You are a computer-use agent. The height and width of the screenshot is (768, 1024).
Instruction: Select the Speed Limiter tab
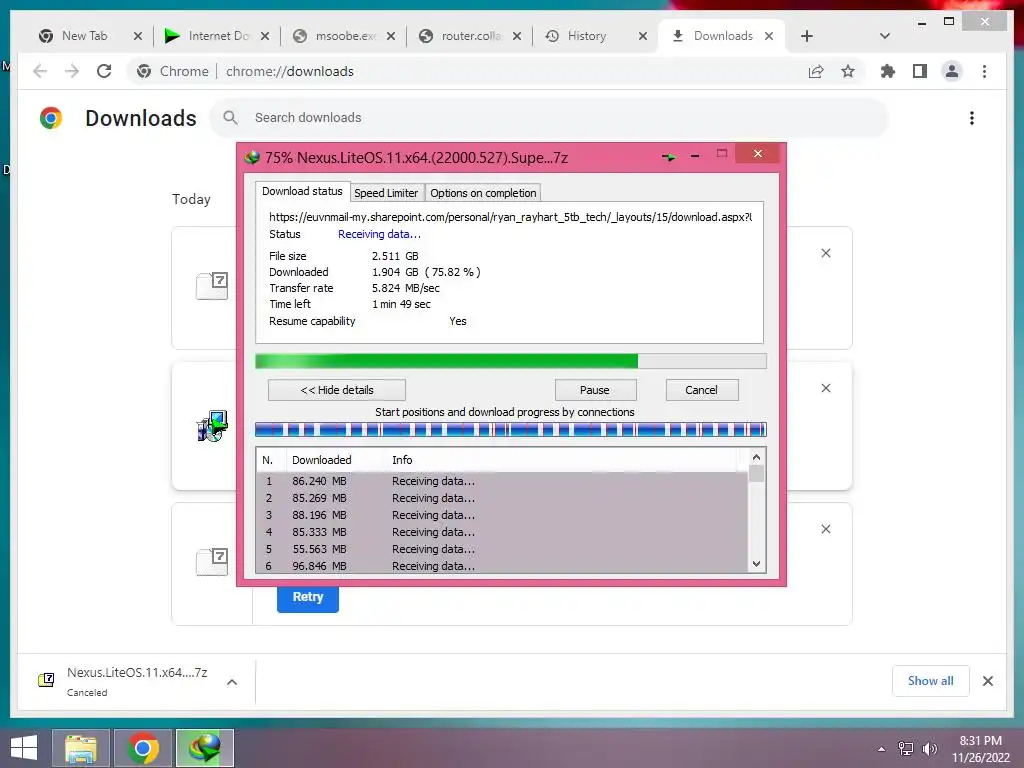386,193
